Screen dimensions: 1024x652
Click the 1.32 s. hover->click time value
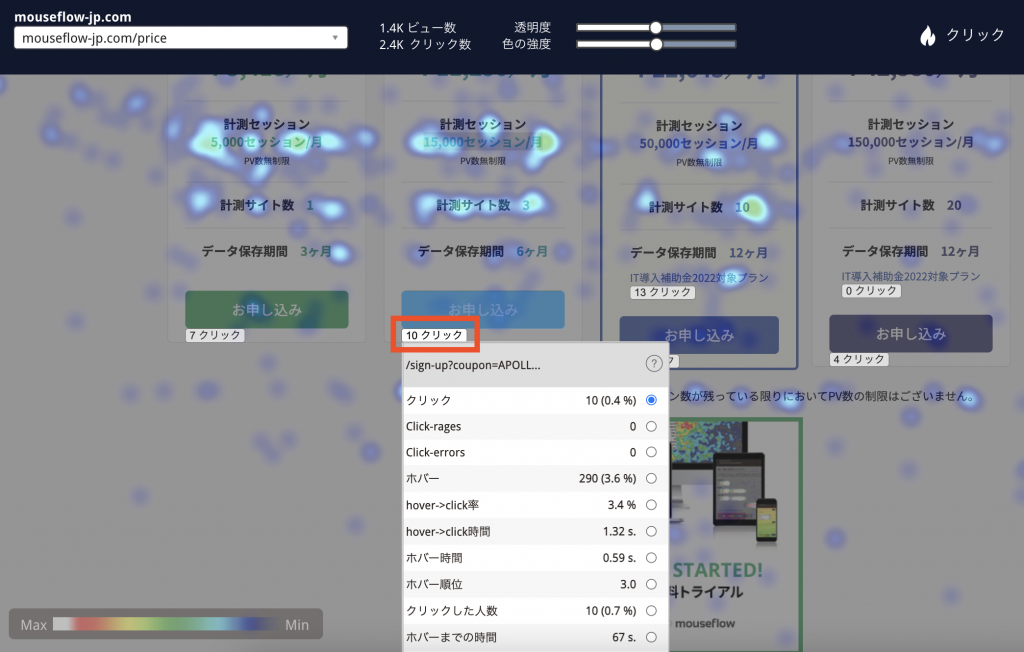619,531
